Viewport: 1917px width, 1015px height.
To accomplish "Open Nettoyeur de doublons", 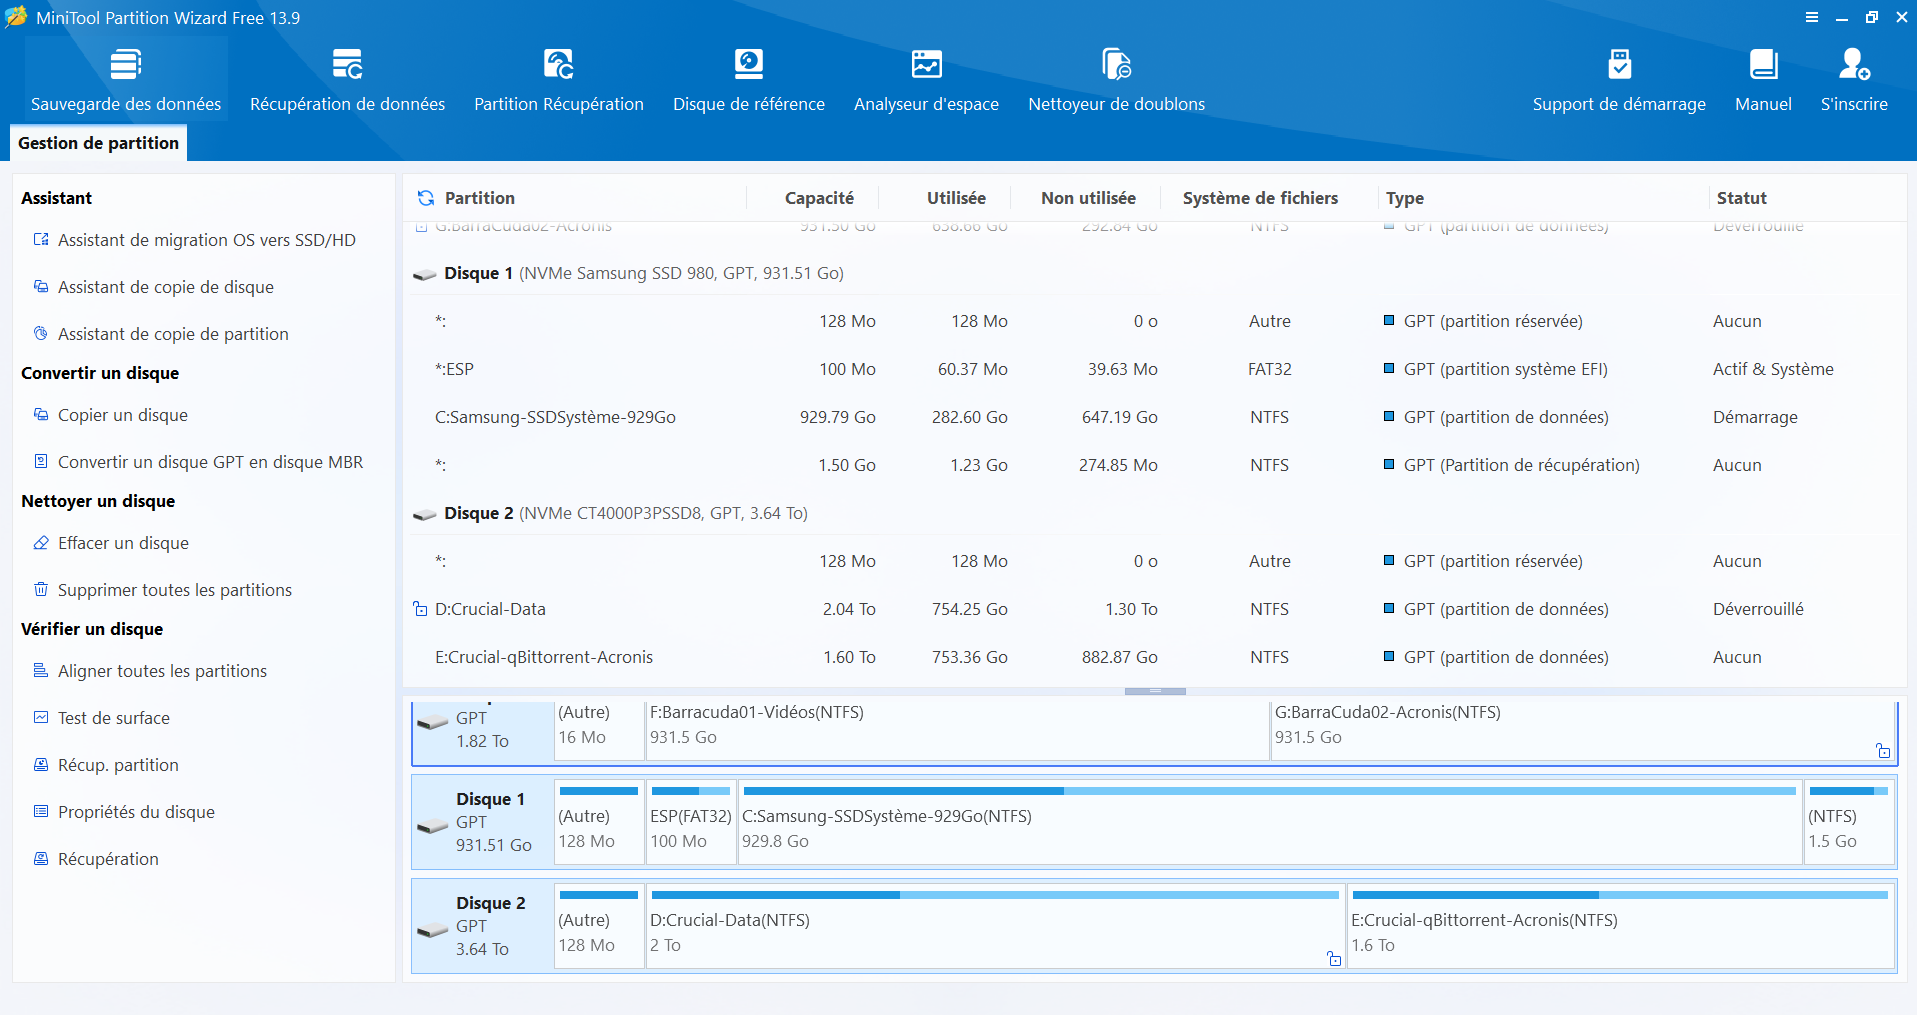I will (x=1116, y=80).
